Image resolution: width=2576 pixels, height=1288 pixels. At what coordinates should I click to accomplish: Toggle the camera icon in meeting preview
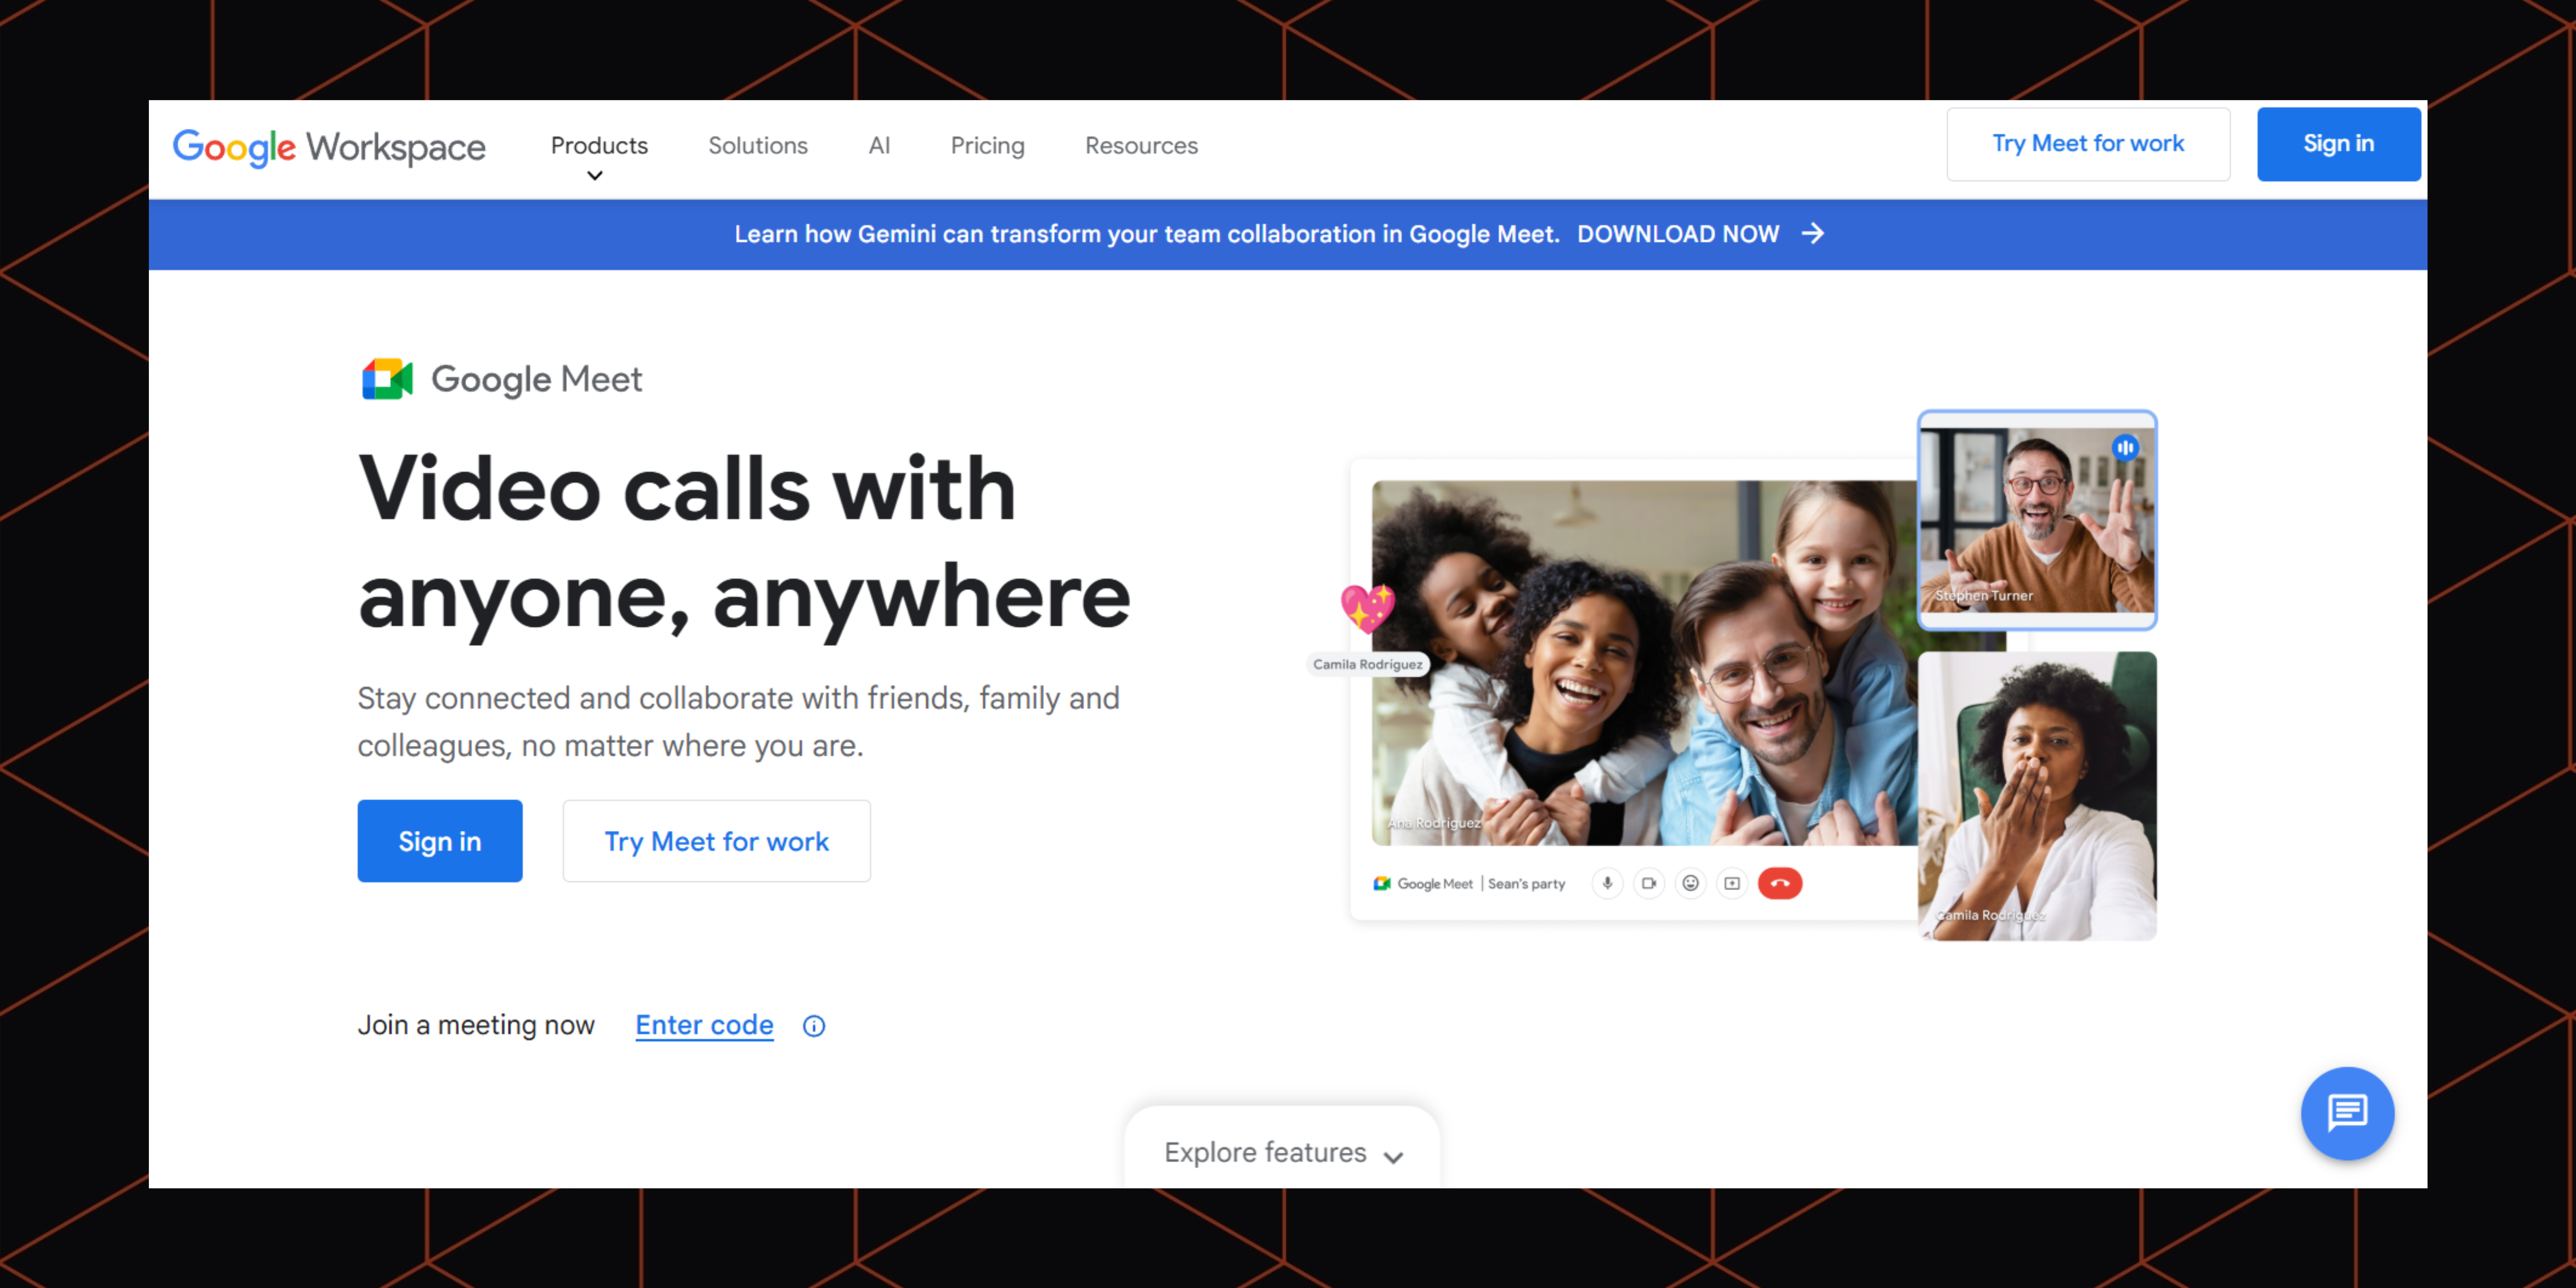point(1649,883)
